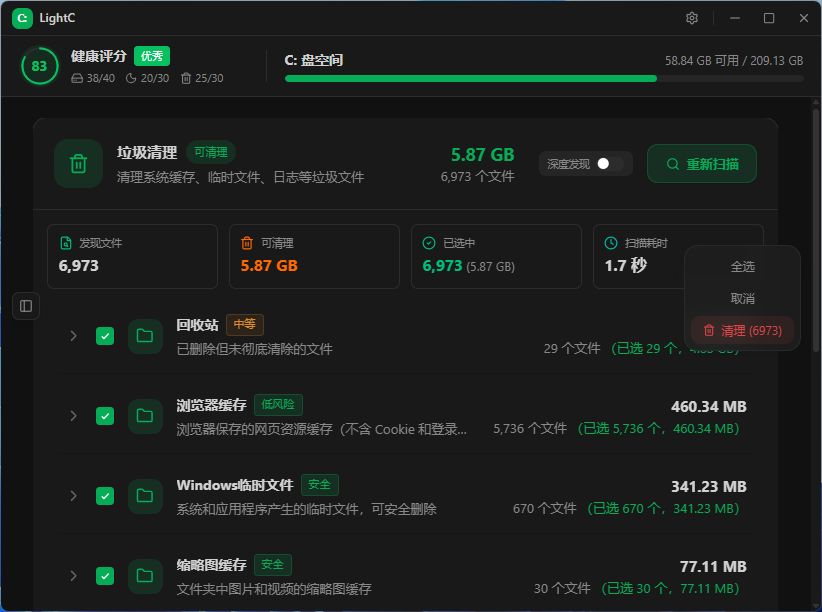Click the large trash icon beside 垃圾清理
This screenshot has width=822, height=612.
click(x=79, y=164)
